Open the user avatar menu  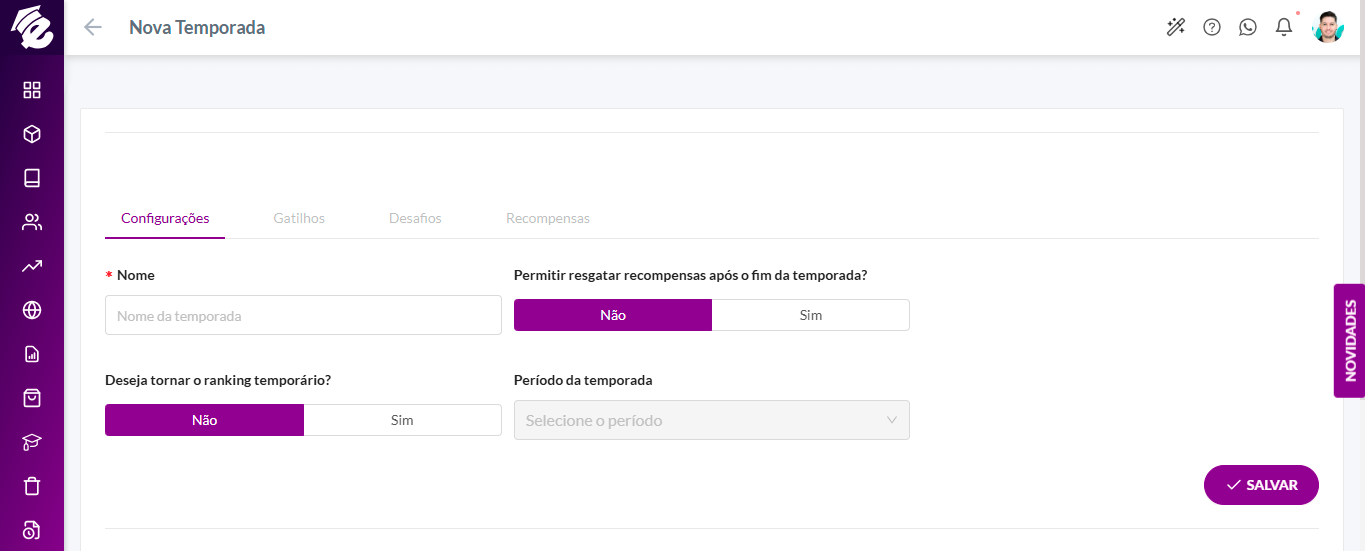(1328, 27)
